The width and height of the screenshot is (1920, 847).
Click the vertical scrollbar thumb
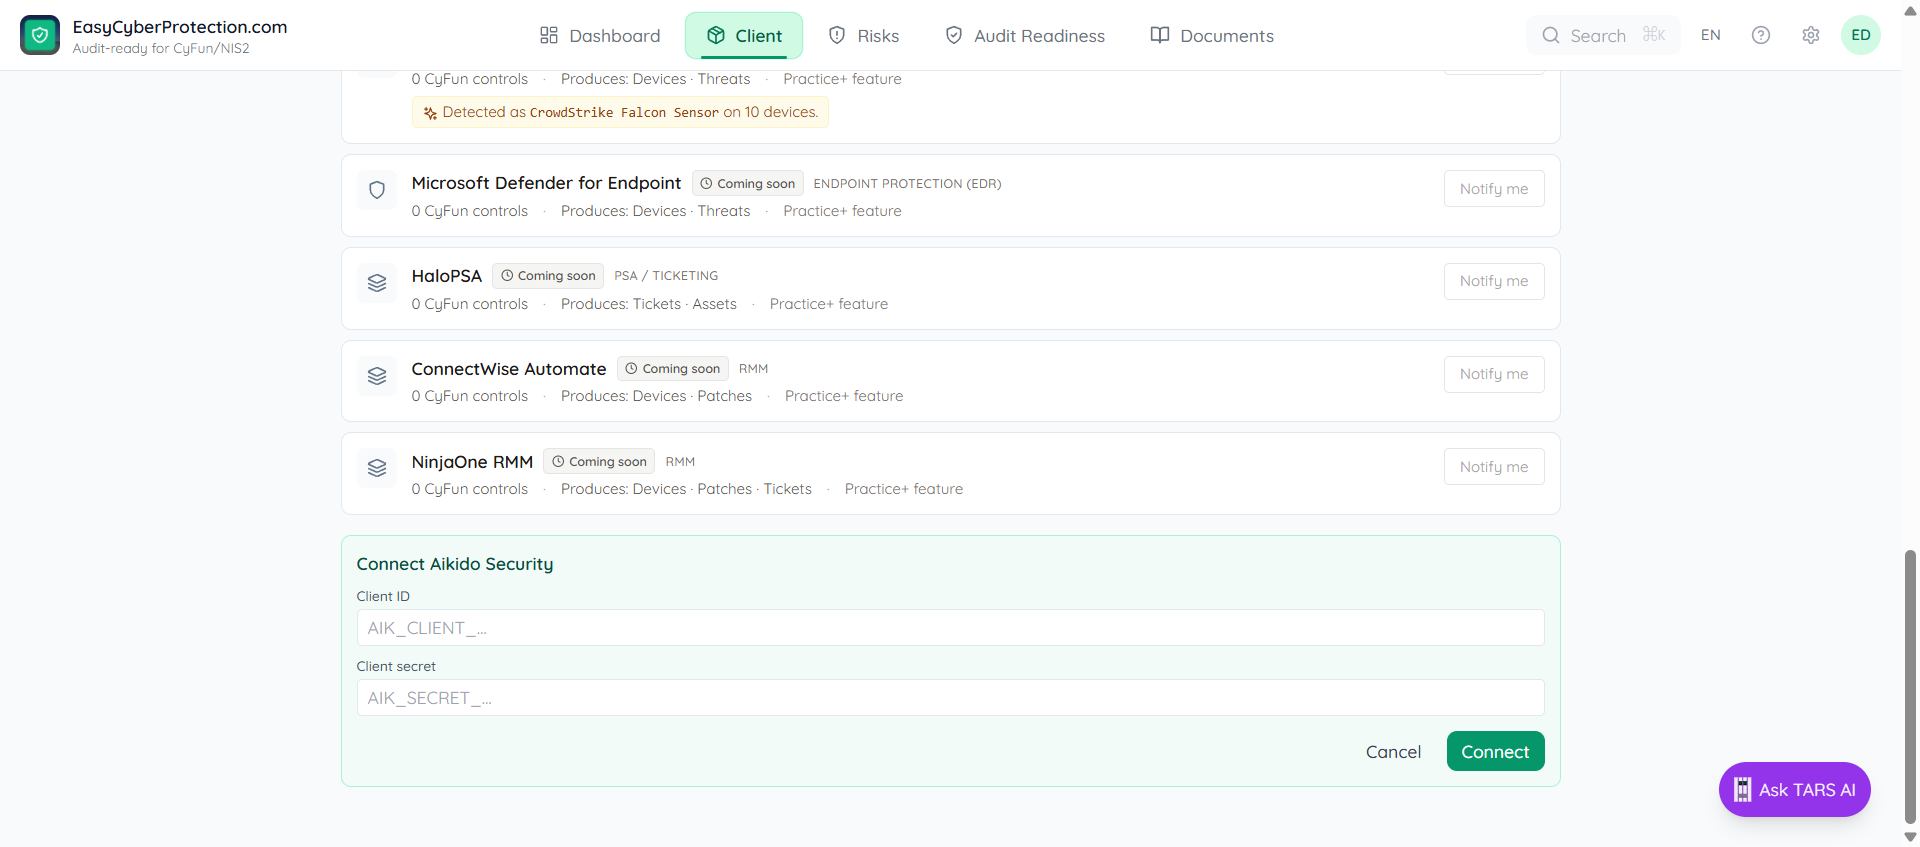[x=1910, y=686]
